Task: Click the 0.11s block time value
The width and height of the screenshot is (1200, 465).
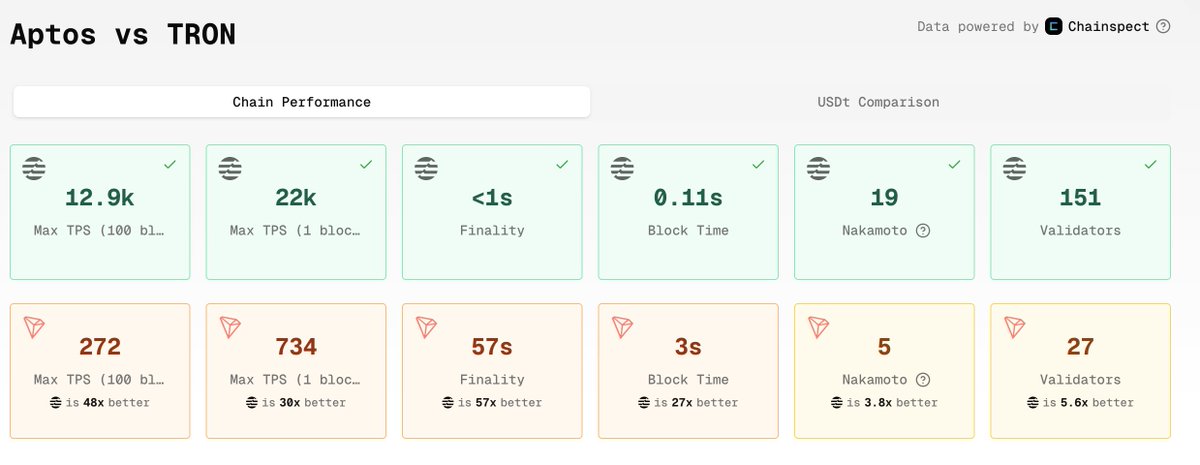Action: pos(688,197)
